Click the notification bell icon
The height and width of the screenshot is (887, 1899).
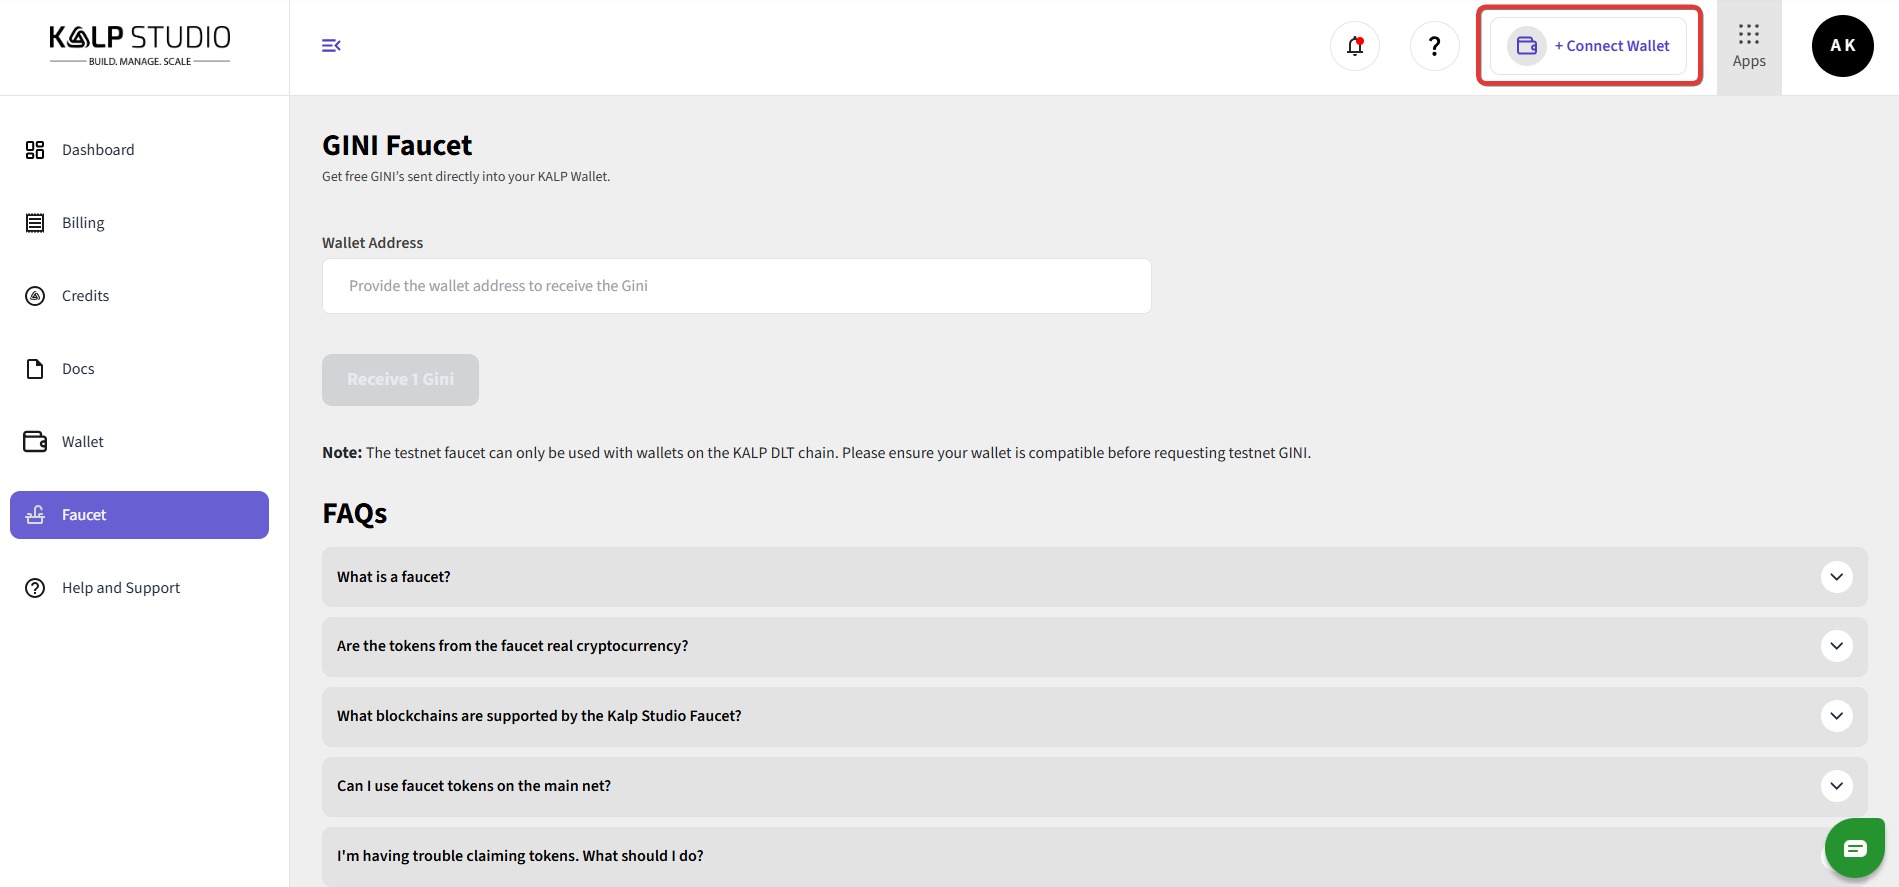point(1355,46)
